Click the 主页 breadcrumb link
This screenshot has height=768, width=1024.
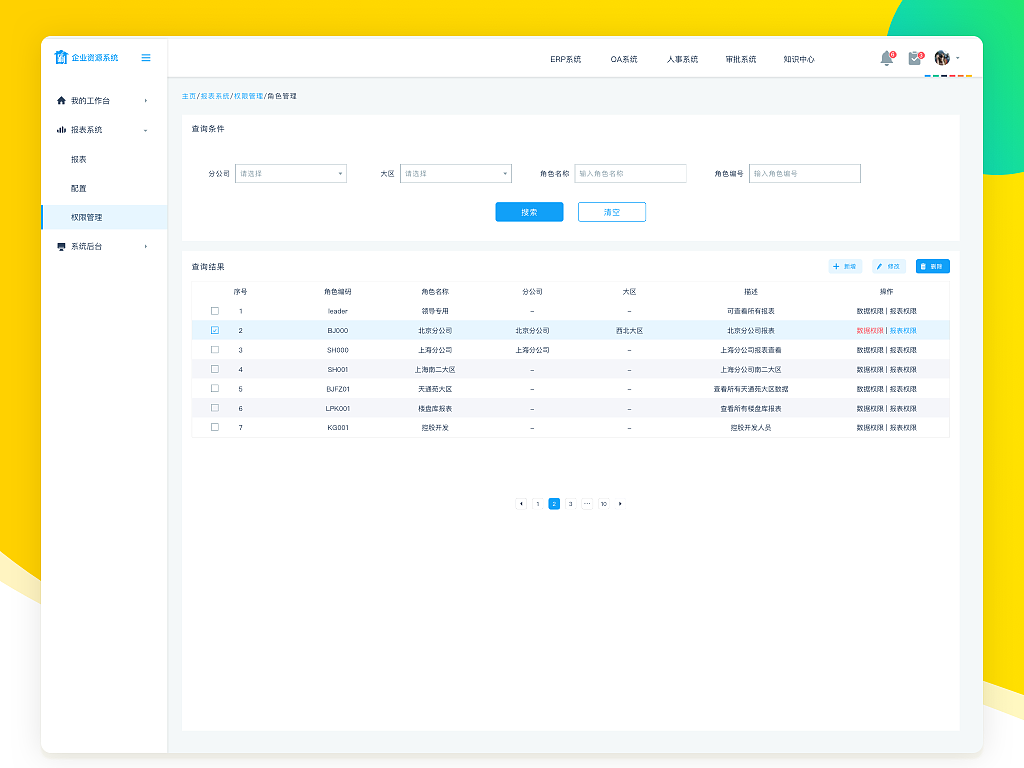[189, 96]
